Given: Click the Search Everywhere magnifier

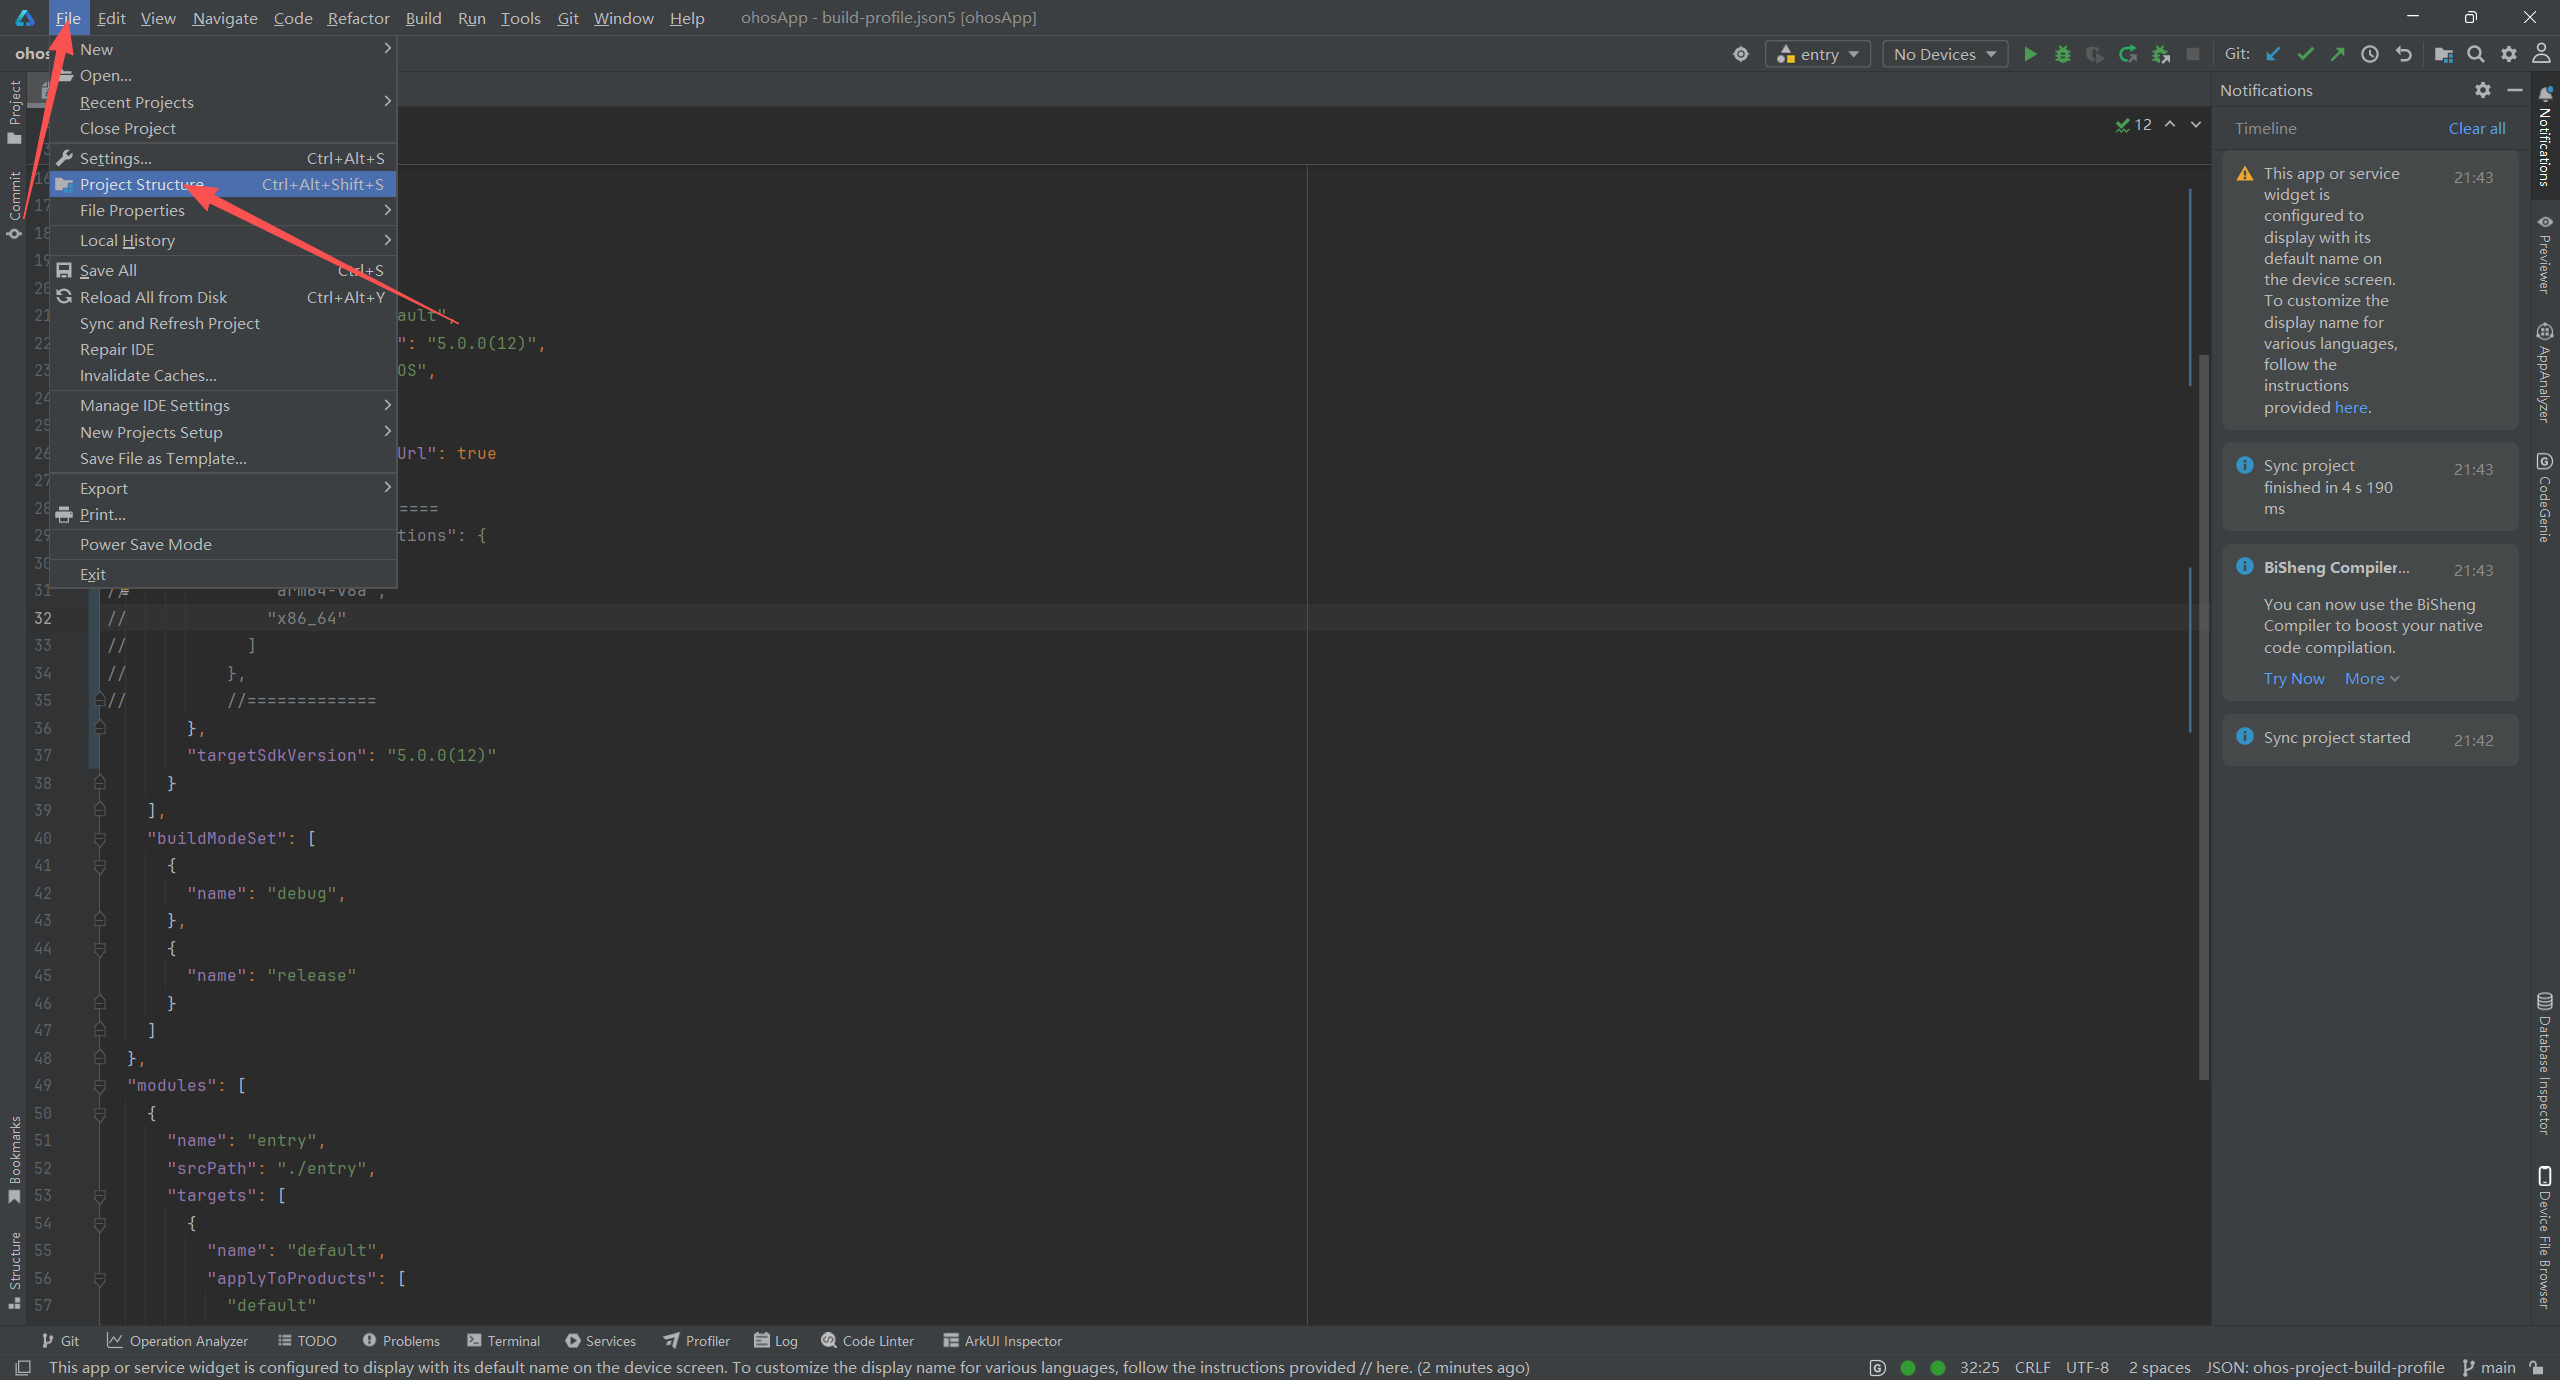Looking at the screenshot, I should click(x=2475, y=54).
